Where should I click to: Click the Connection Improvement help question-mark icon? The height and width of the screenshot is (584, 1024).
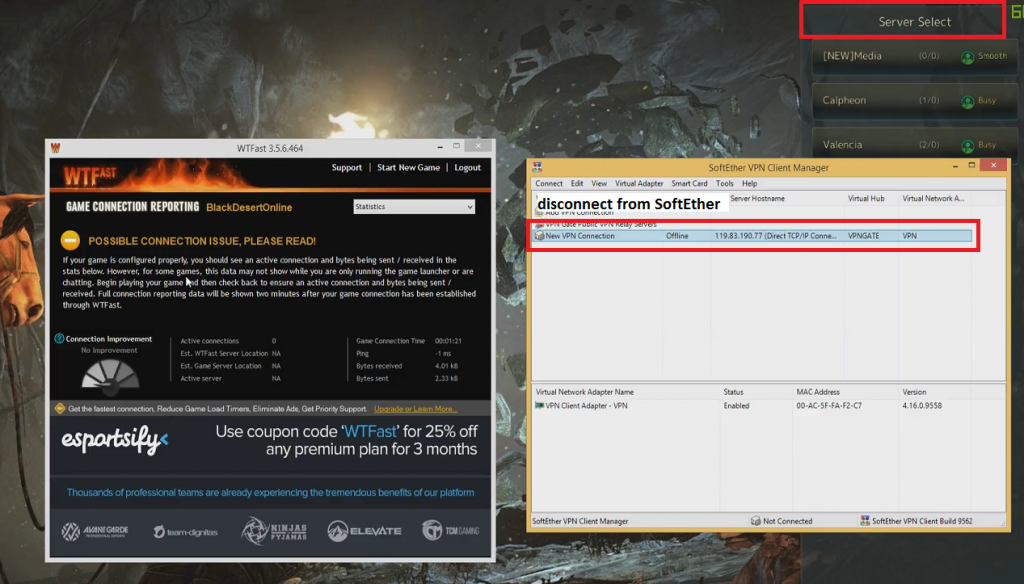tap(59, 339)
